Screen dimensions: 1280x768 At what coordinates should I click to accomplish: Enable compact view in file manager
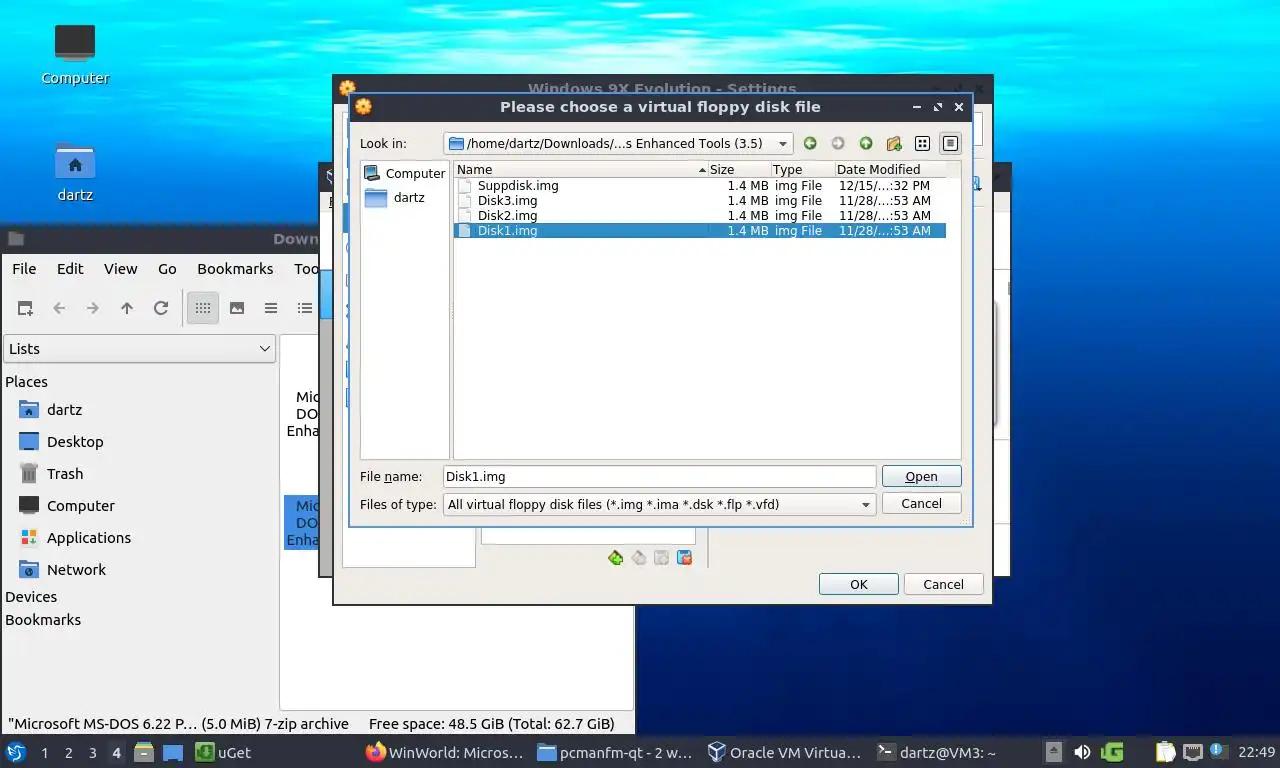pos(271,308)
